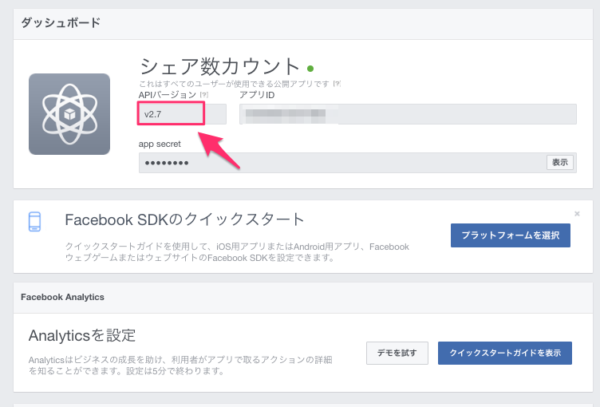Click the public app description text
The width and height of the screenshot is (600, 407).
click(234, 84)
